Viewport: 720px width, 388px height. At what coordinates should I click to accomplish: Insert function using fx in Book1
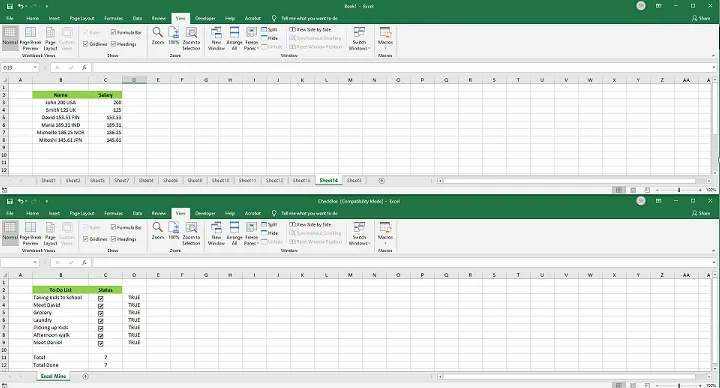84,67
